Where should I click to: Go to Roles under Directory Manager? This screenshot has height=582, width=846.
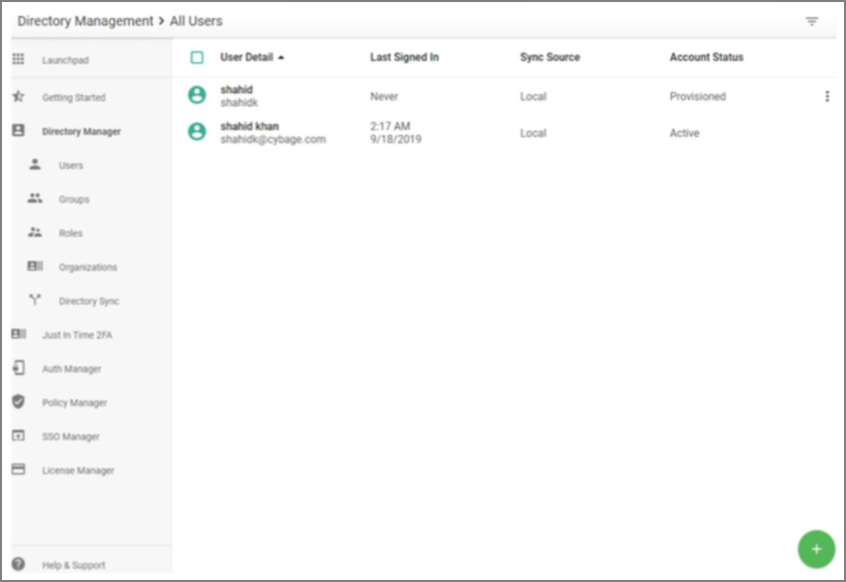click(x=71, y=234)
